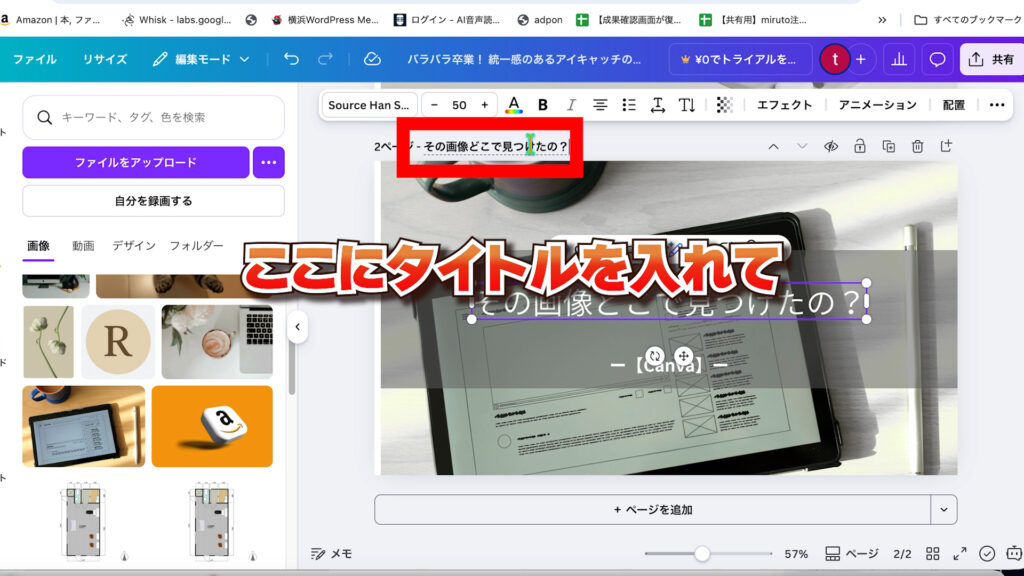Switch to the 動画 tab
The width and height of the screenshot is (1024, 576).
(x=83, y=245)
